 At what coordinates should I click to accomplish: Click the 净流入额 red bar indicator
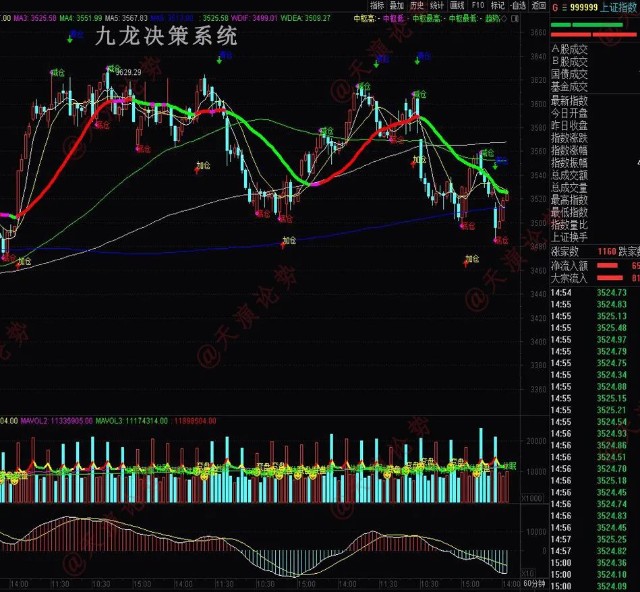tap(607, 266)
